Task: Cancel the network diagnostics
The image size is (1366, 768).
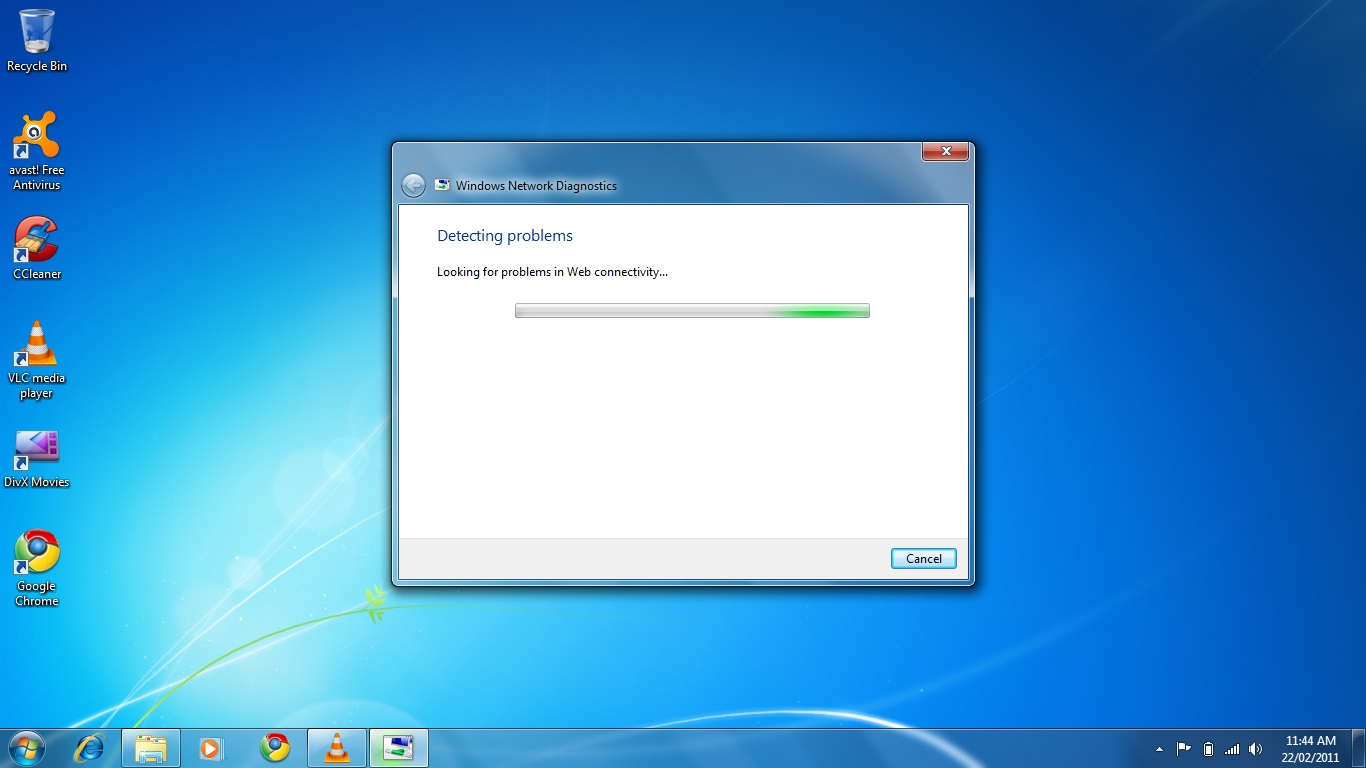Action: (924, 559)
